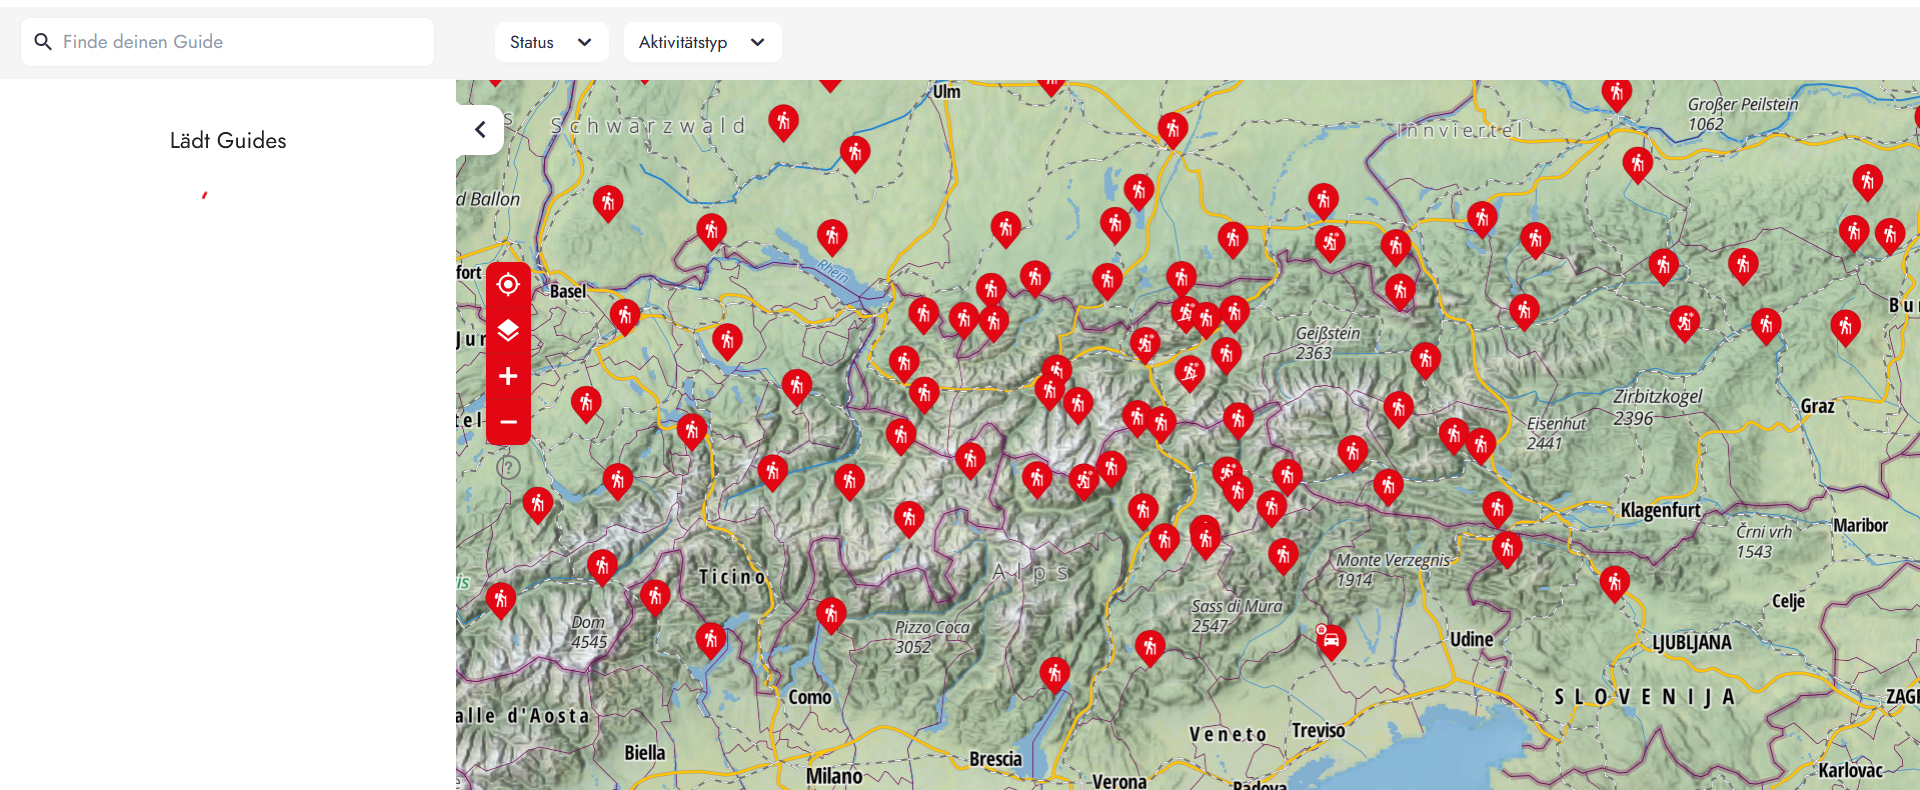Click the Celje city label
Image resolution: width=1920 pixels, height=790 pixels.
pyautogui.click(x=1788, y=601)
